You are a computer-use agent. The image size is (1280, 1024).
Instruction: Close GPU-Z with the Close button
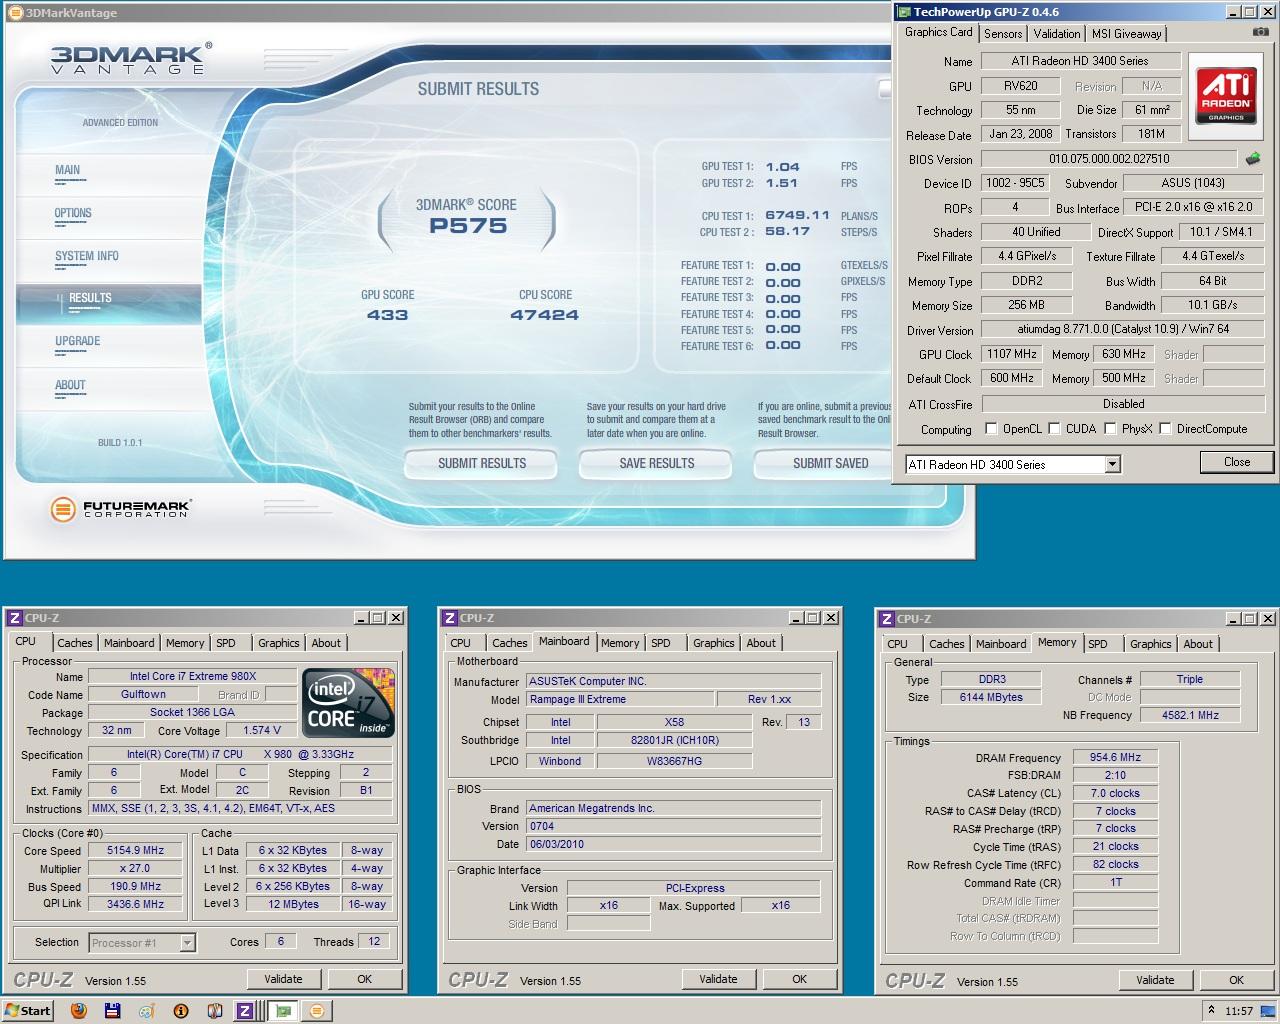click(1237, 462)
